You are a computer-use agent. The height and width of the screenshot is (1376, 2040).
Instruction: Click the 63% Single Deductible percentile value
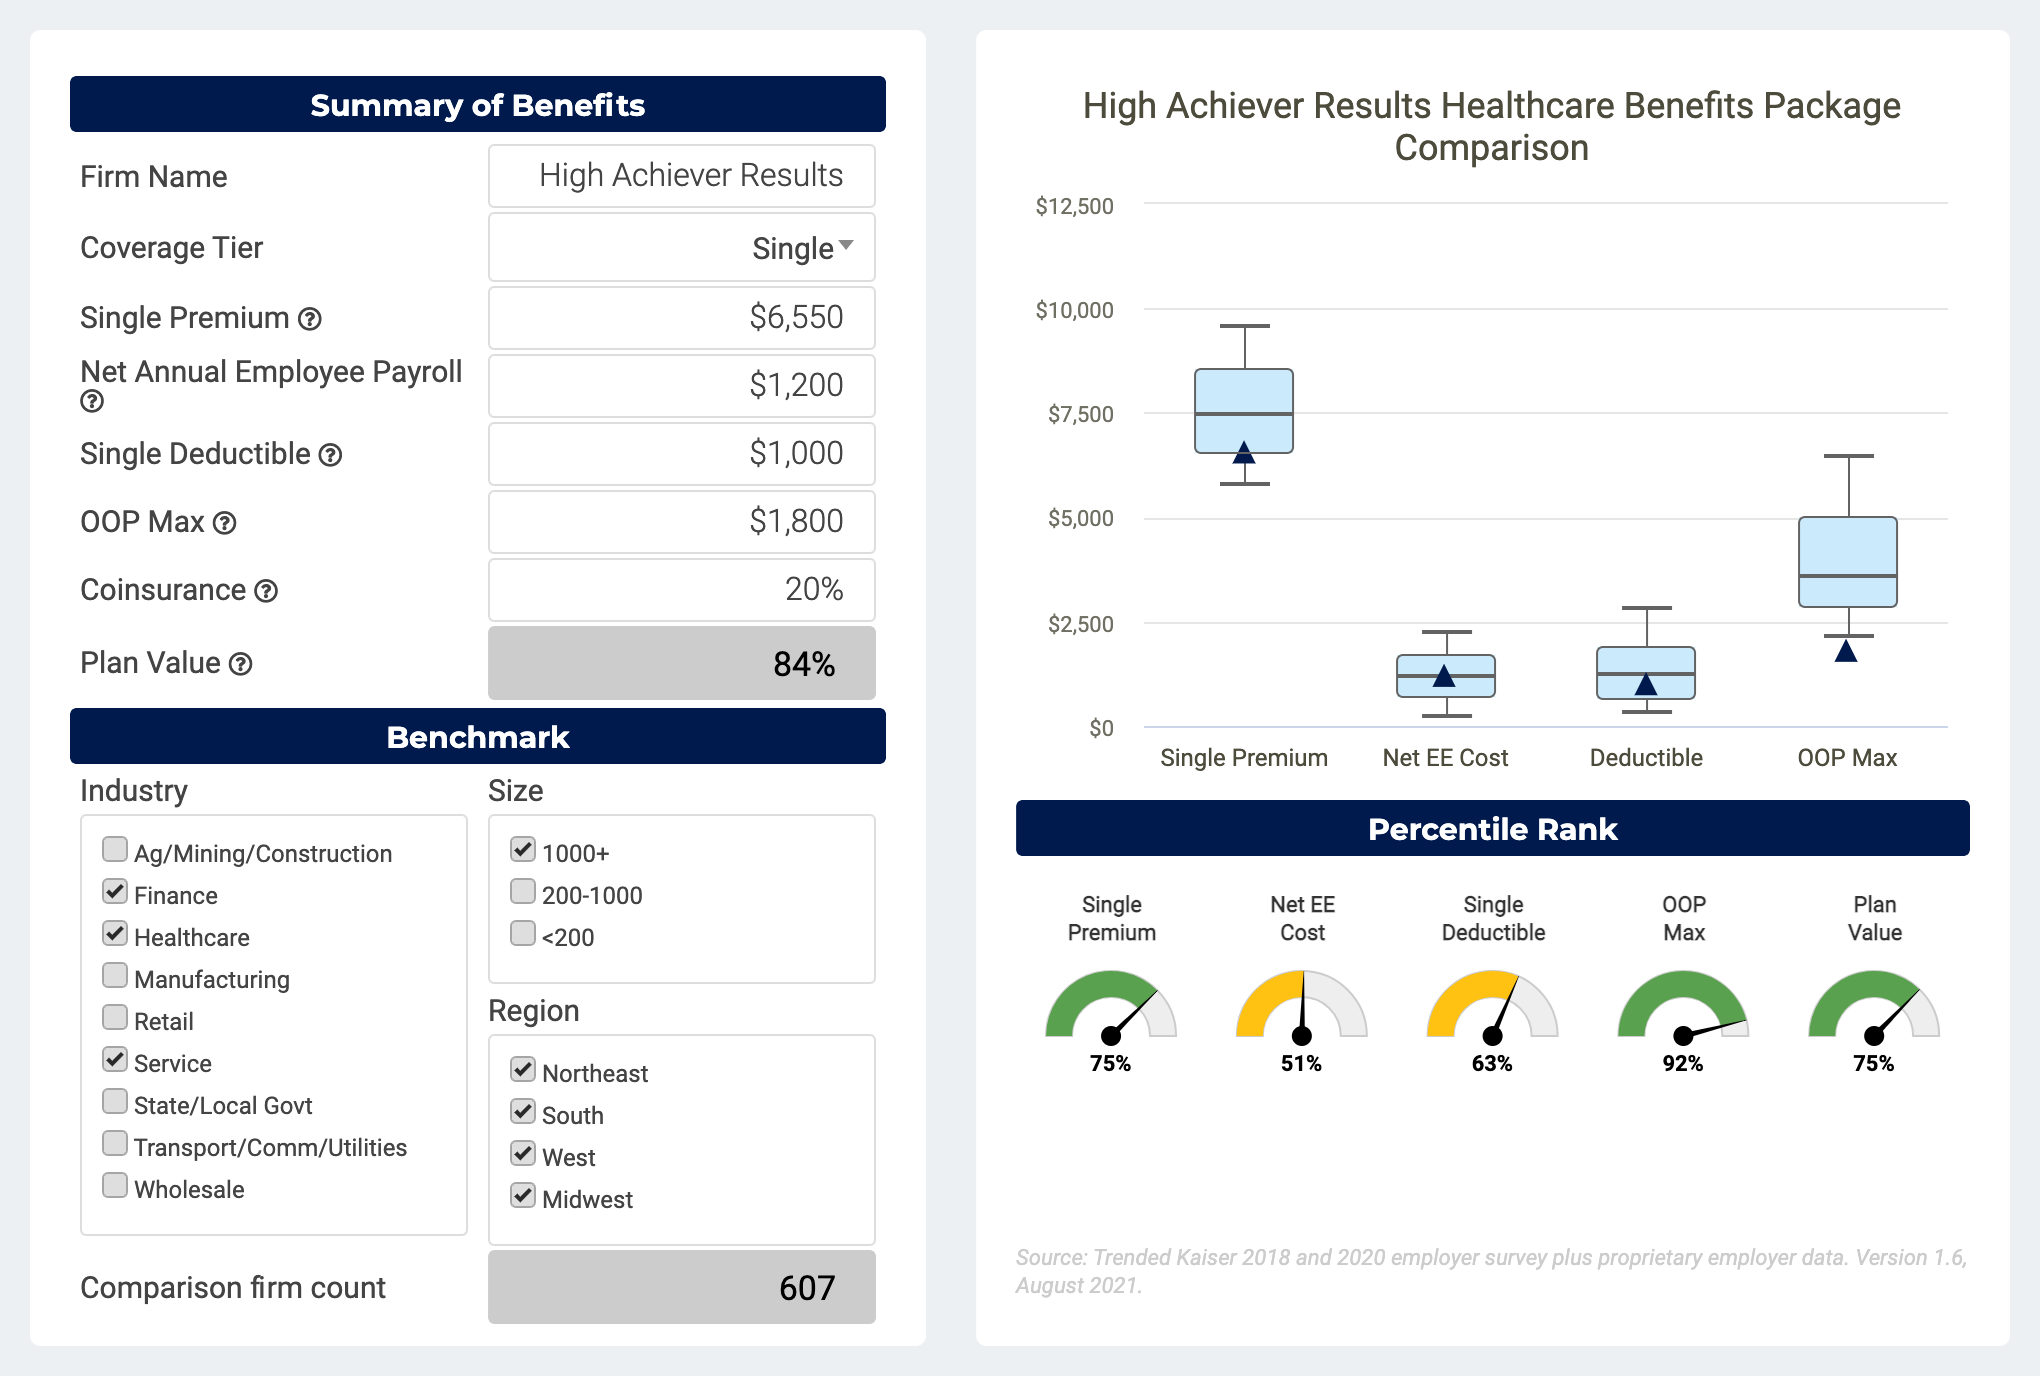pos(1492,1063)
